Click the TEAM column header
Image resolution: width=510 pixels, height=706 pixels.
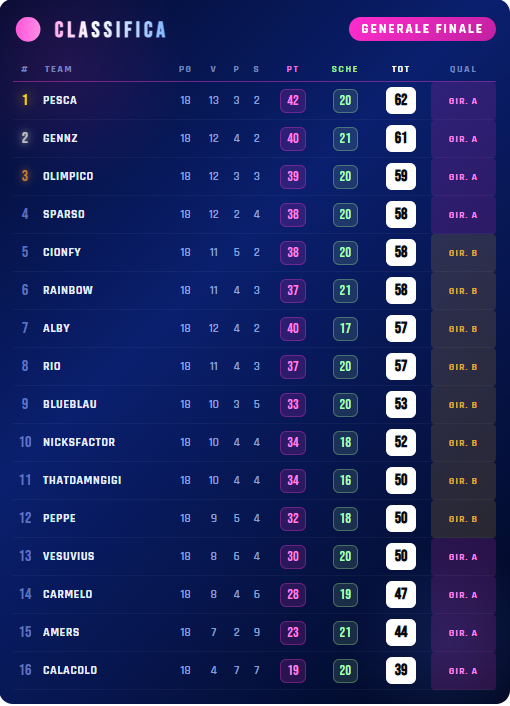(x=58, y=69)
